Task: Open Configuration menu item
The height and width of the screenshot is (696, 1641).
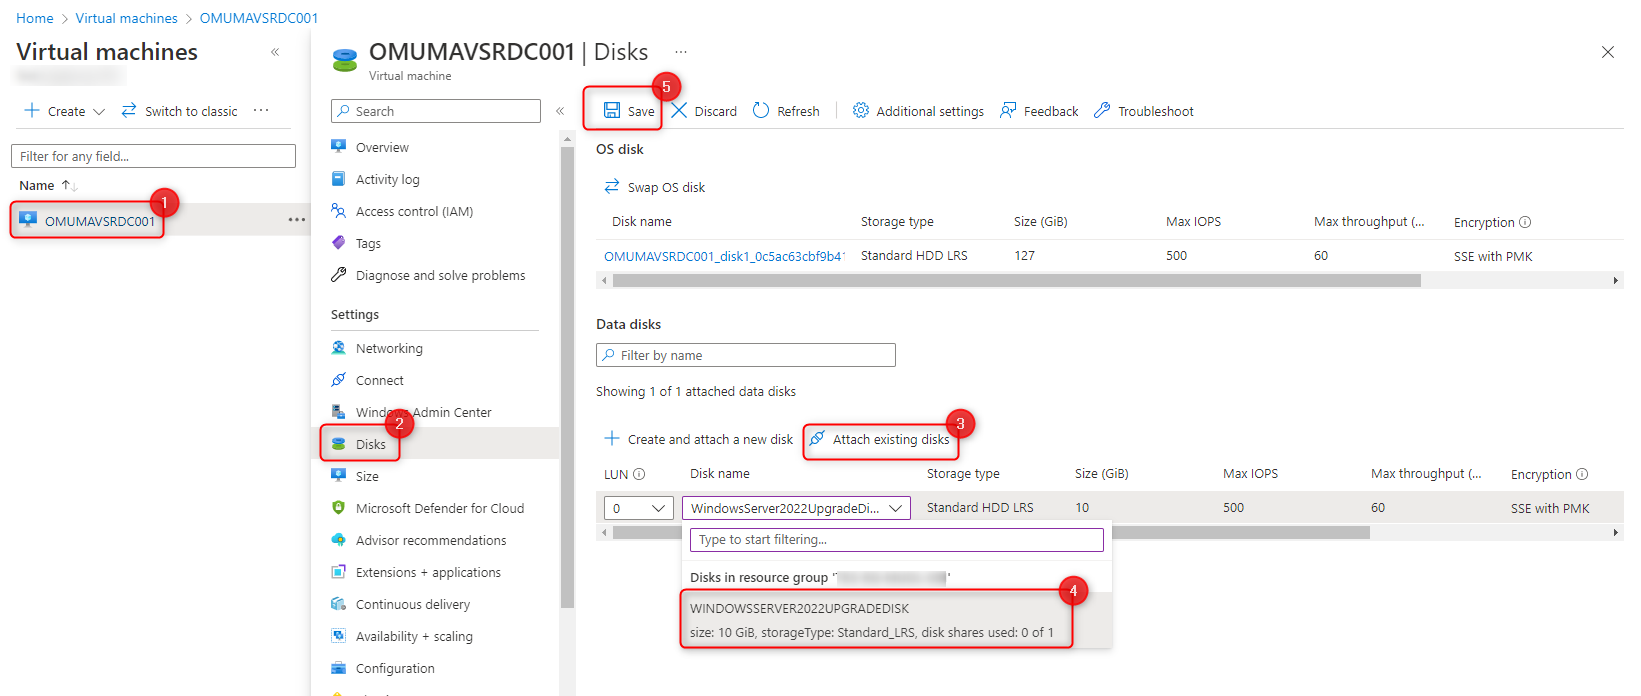Action: click(395, 668)
